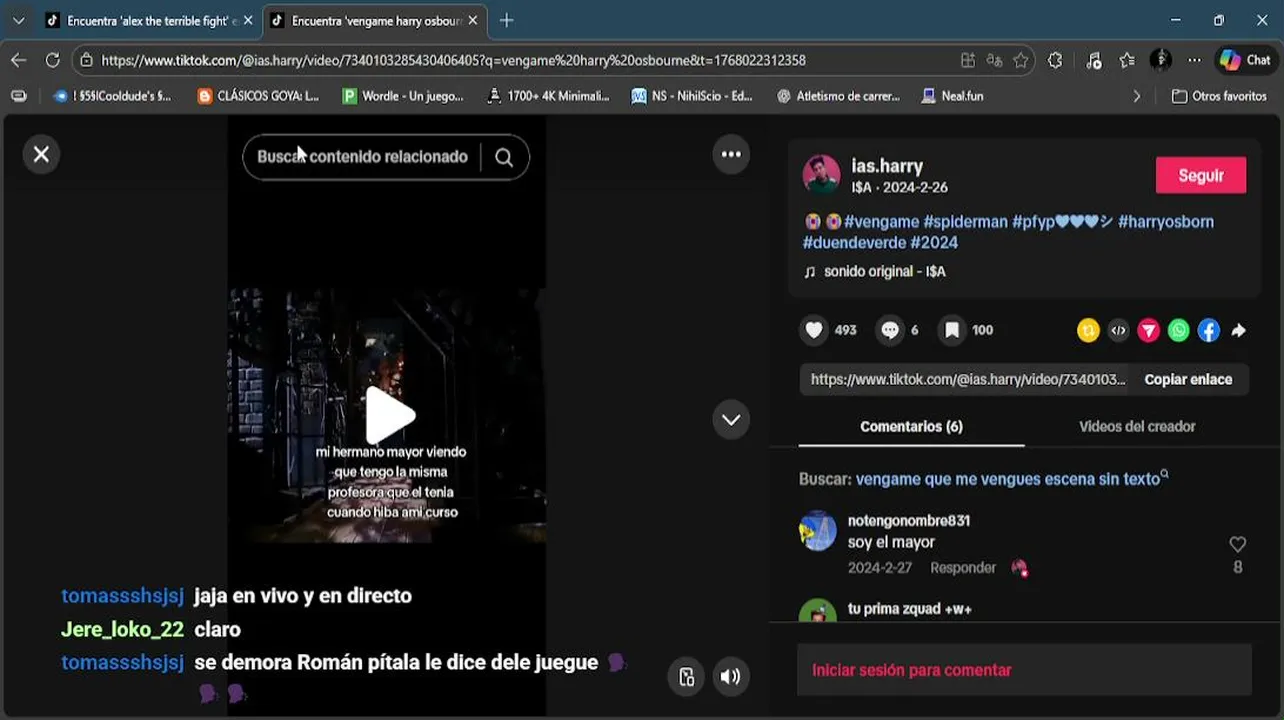Open comments via speech bubble icon
1284x720 pixels.
(x=890, y=330)
